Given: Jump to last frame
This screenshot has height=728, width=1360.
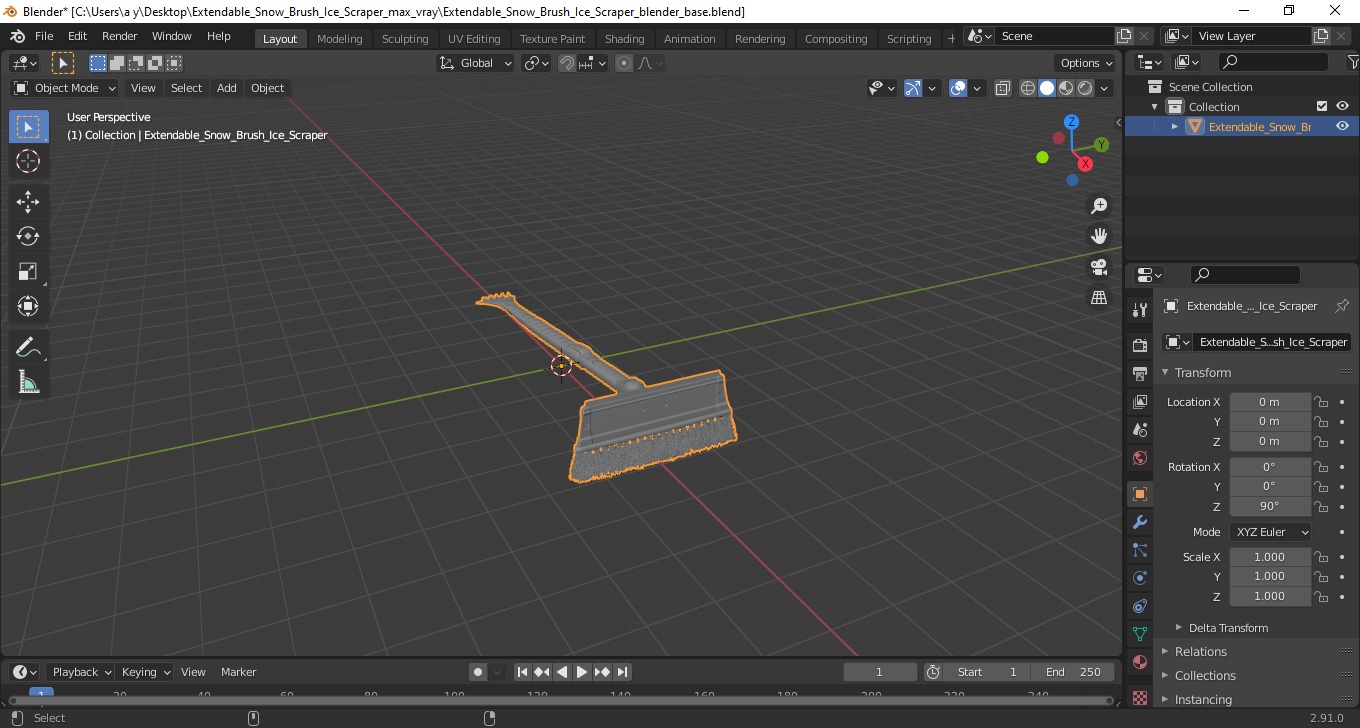Looking at the screenshot, I should coord(622,672).
